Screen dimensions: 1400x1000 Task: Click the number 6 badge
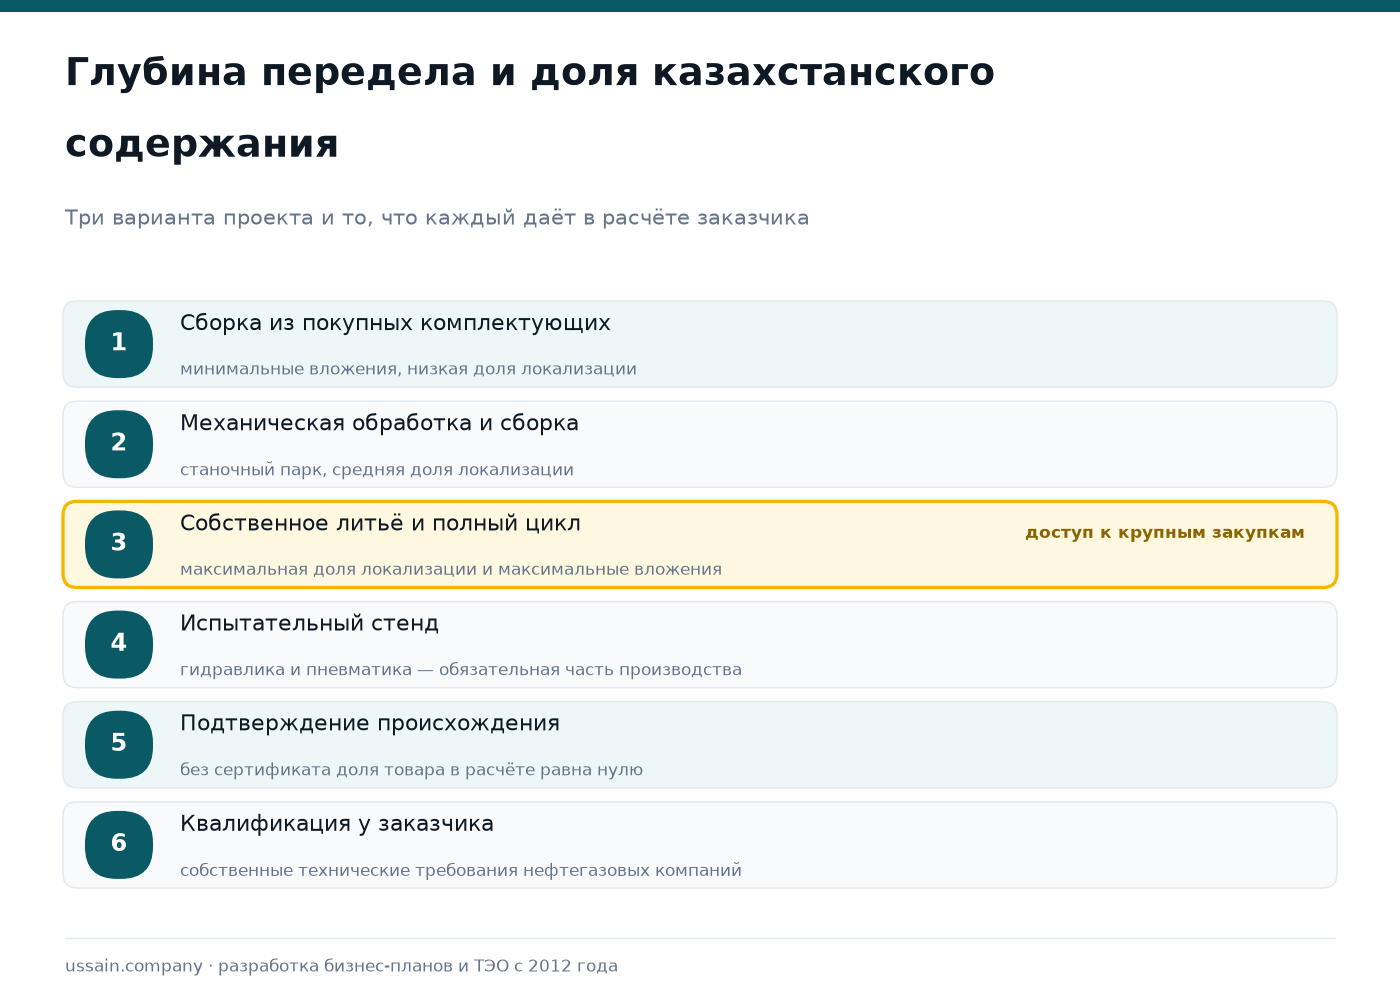point(119,844)
